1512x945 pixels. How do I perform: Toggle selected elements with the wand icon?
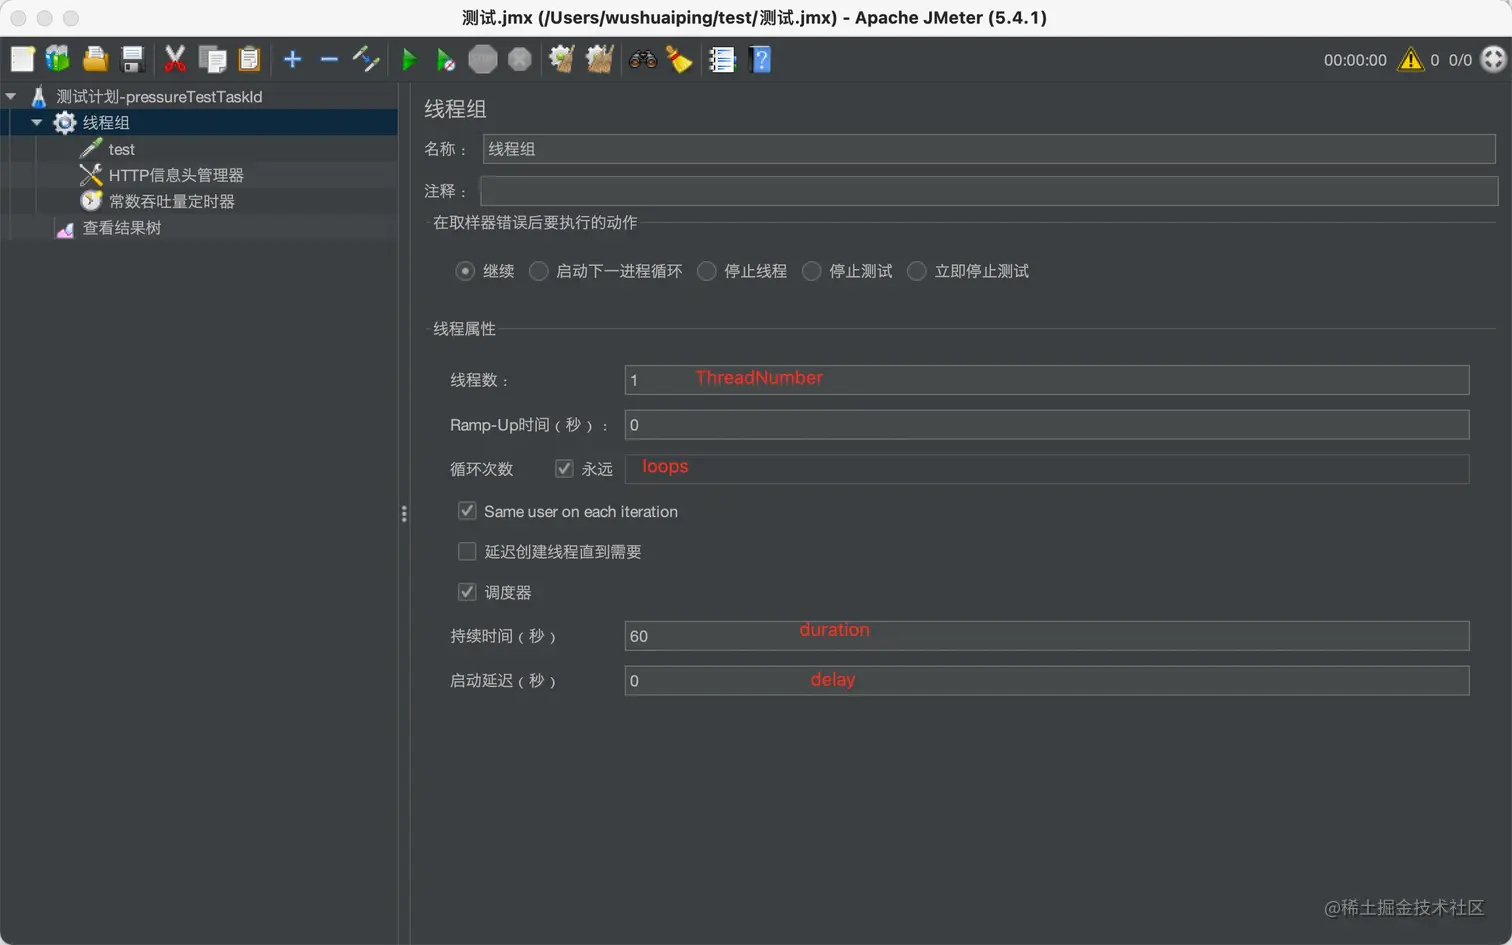click(x=366, y=60)
